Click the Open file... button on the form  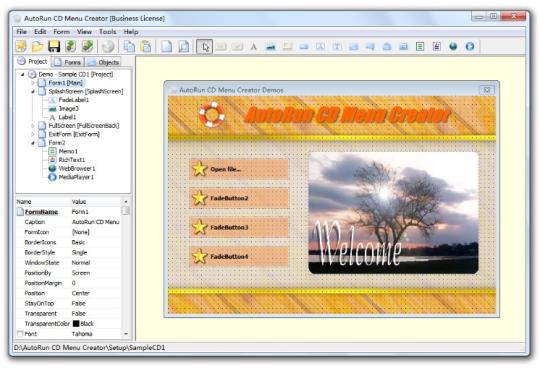239,169
